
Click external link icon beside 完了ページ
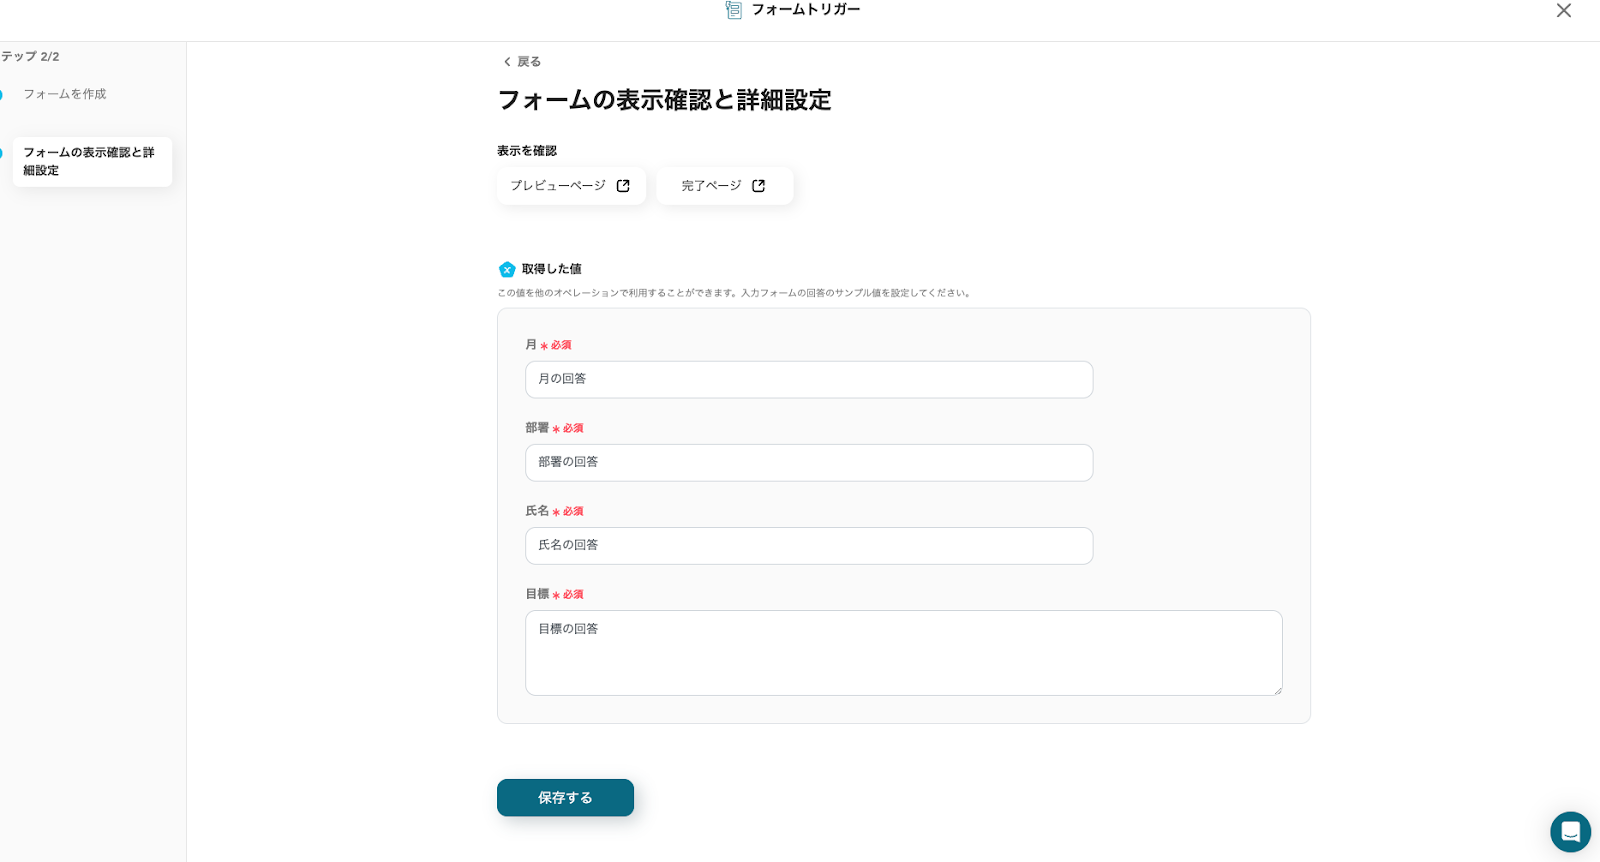[759, 186]
